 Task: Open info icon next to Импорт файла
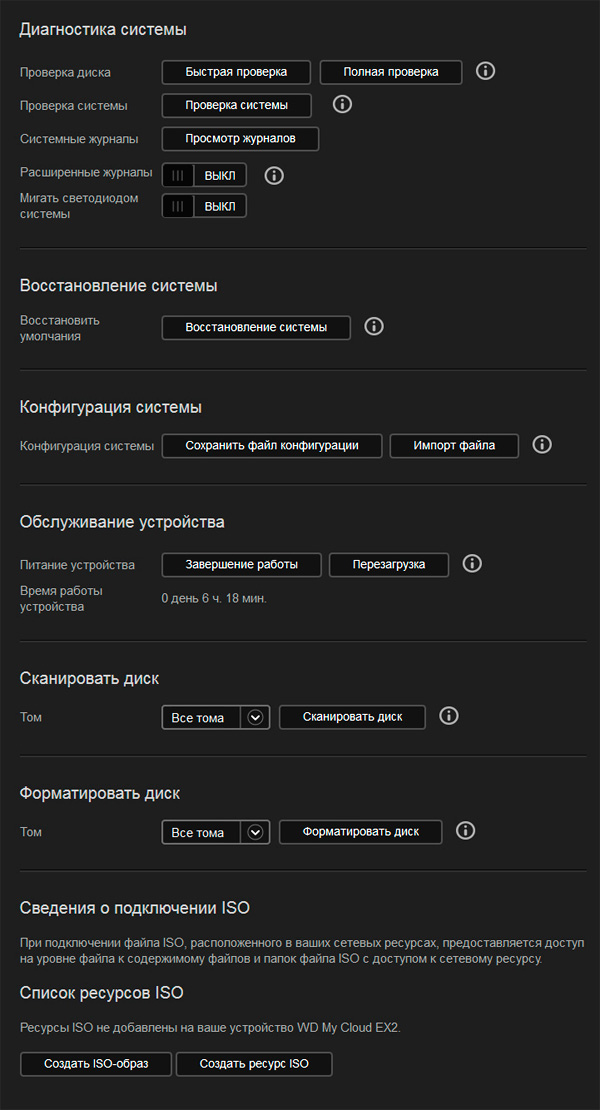point(542,445)
